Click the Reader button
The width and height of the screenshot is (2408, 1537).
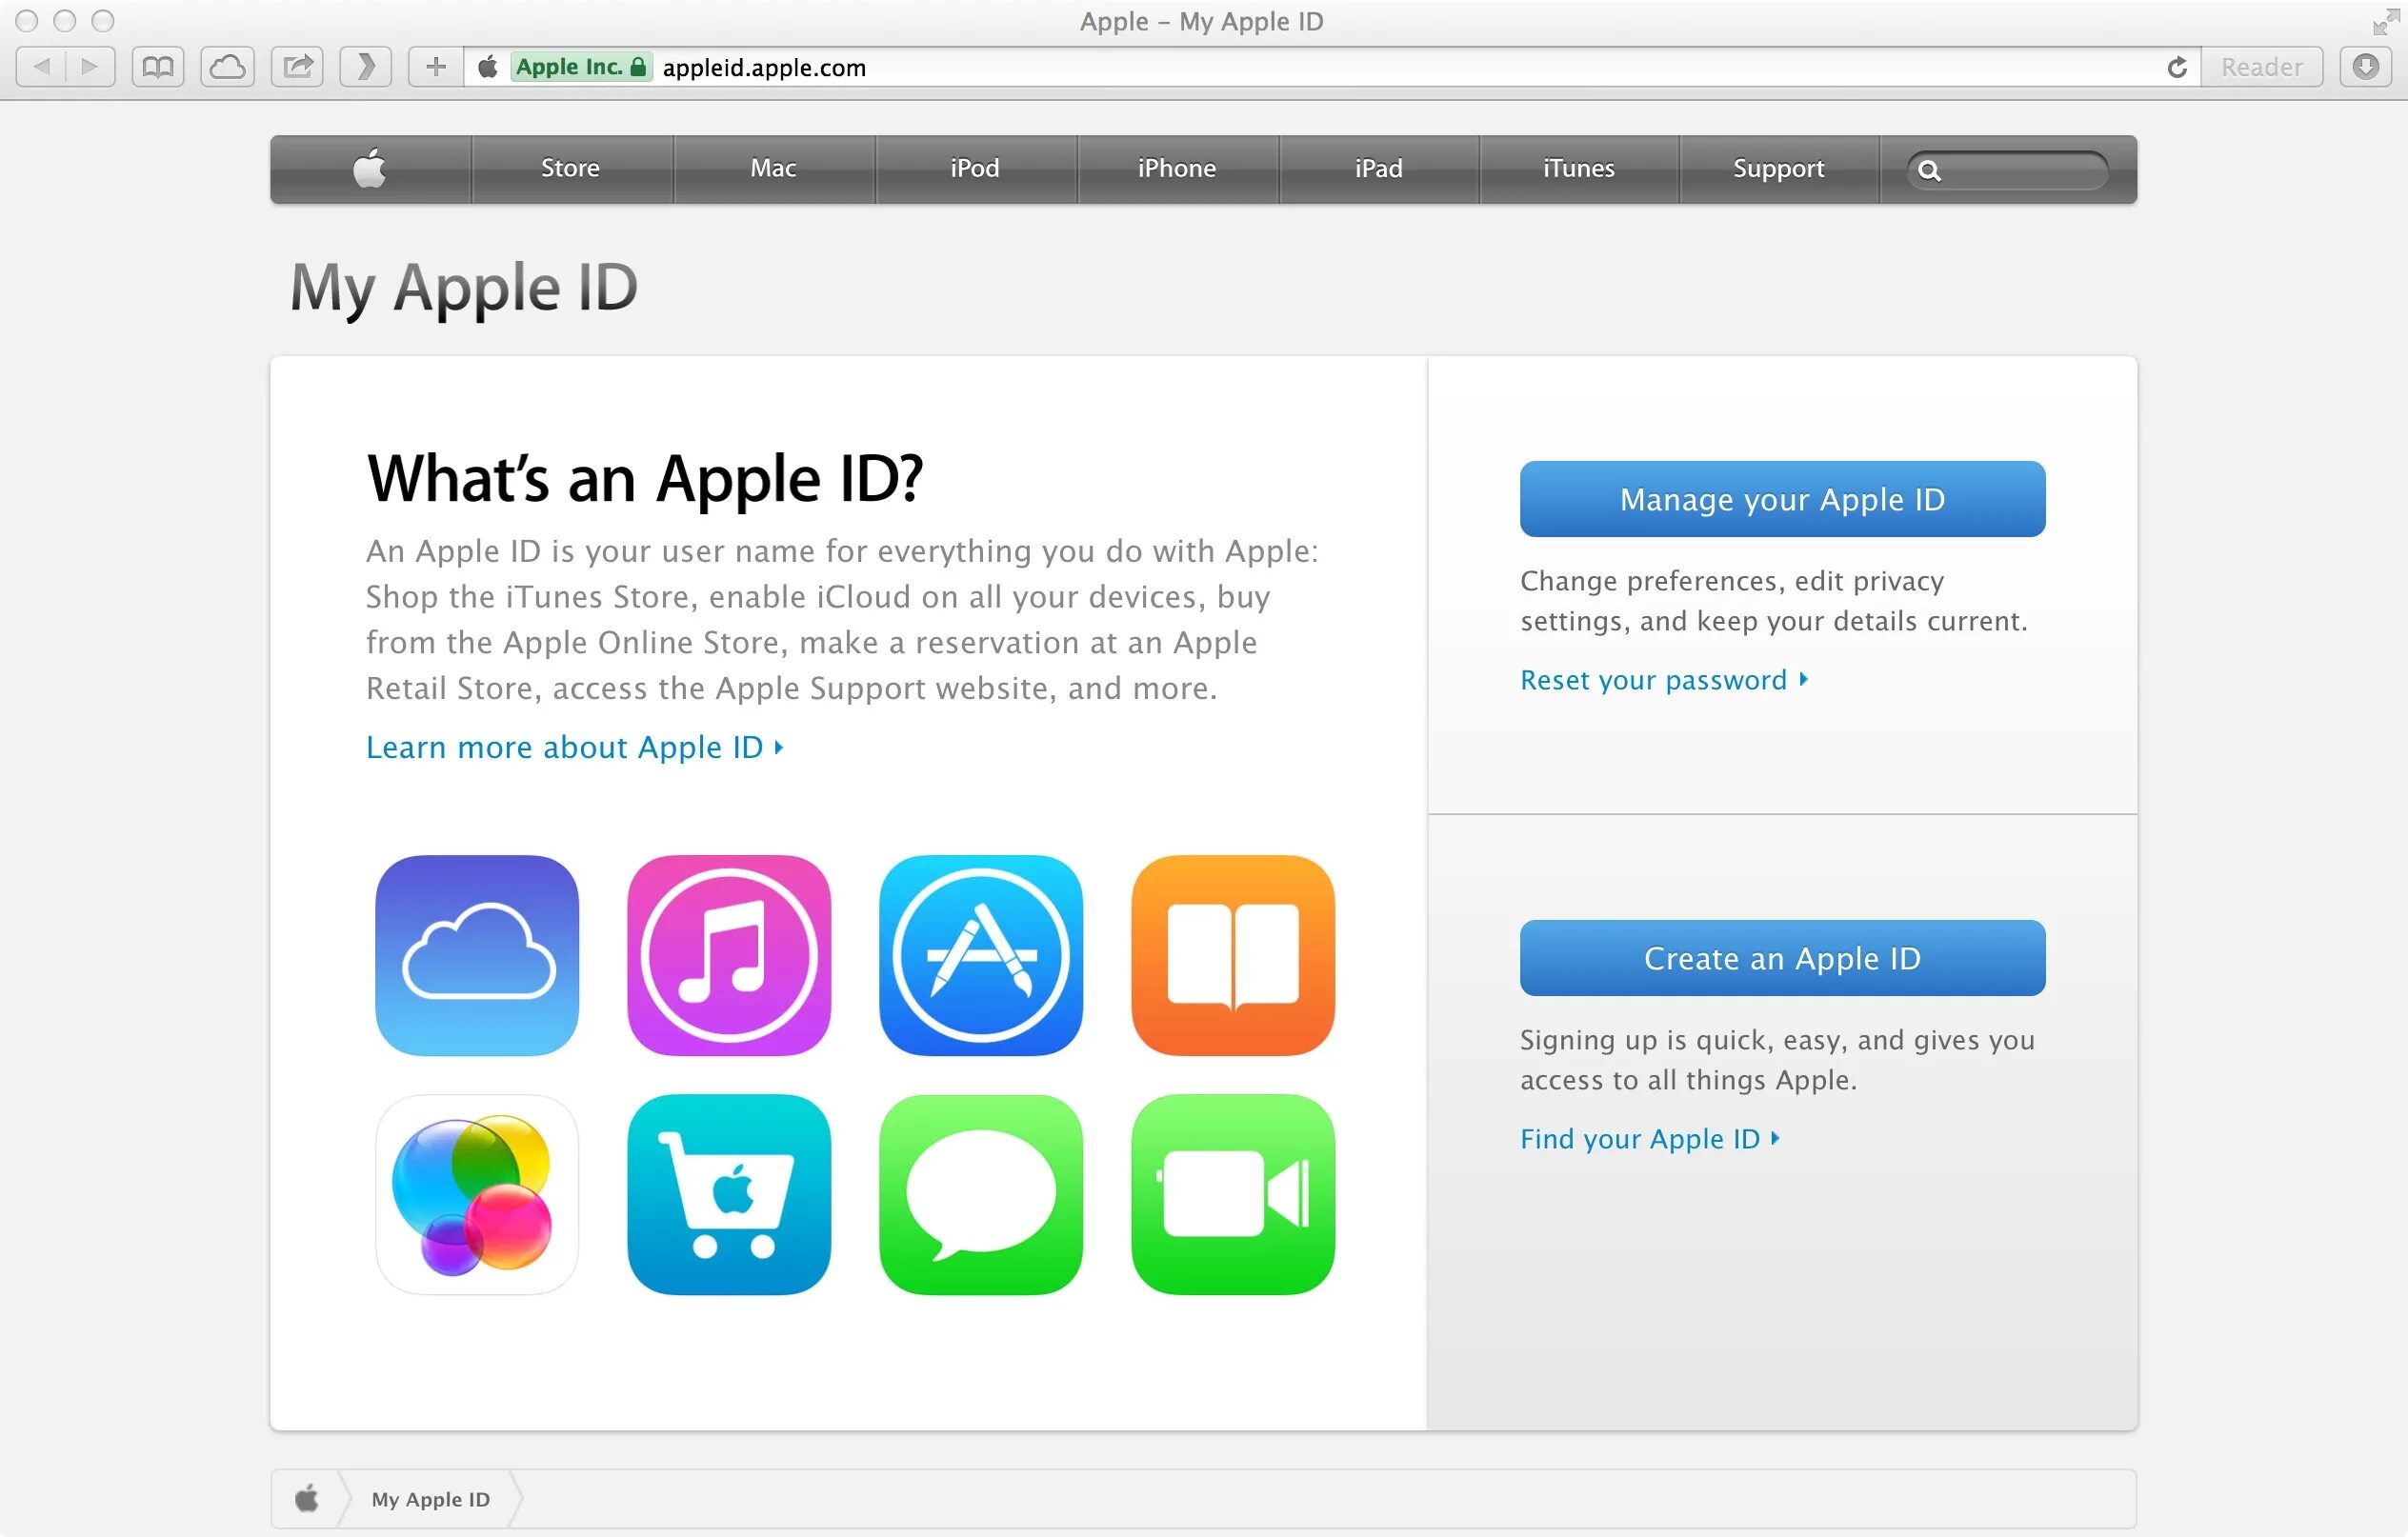point(2261,67)
